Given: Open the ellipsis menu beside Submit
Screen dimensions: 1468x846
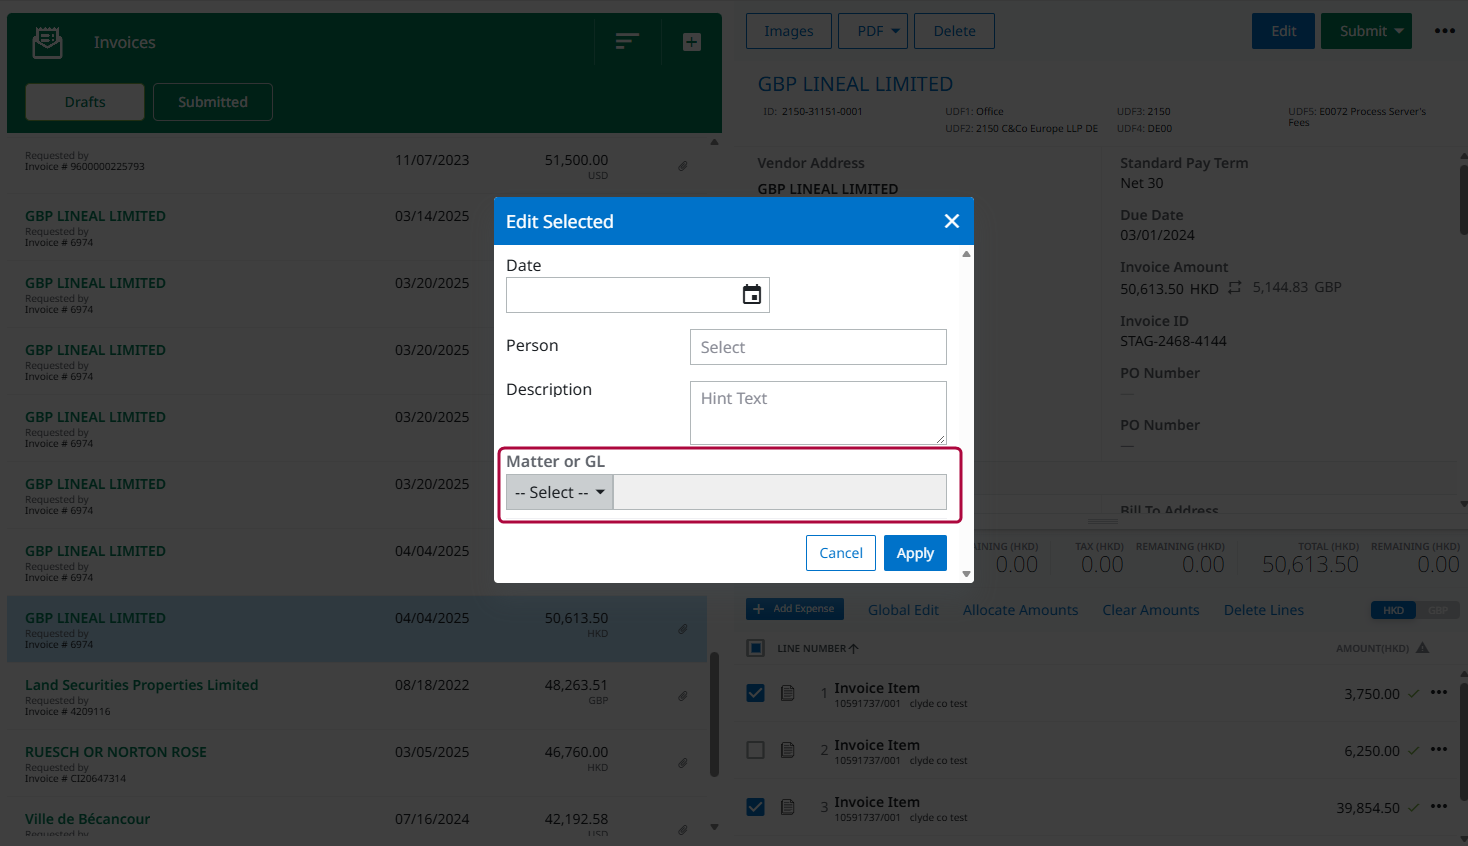Looking at the screenshot, I should (x=1445, y=31).
